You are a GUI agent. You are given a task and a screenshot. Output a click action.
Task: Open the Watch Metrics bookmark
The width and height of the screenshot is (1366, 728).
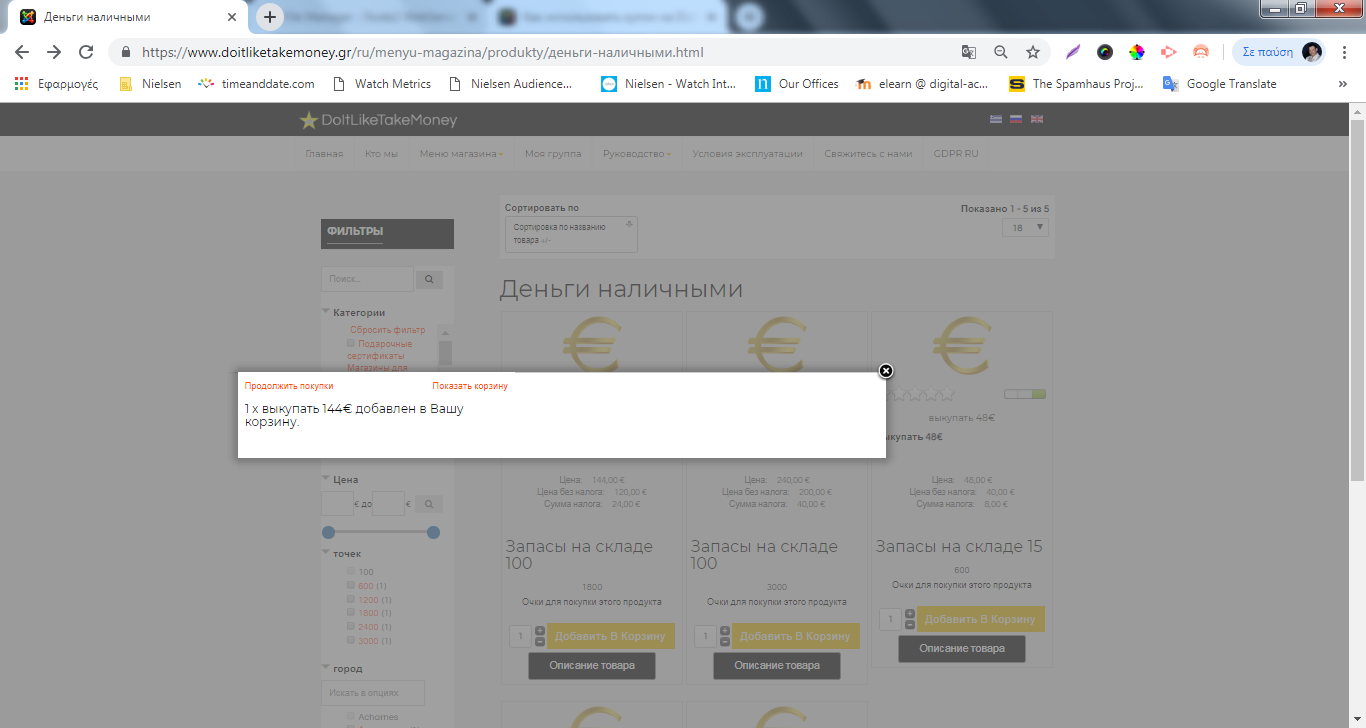(381, 84)
